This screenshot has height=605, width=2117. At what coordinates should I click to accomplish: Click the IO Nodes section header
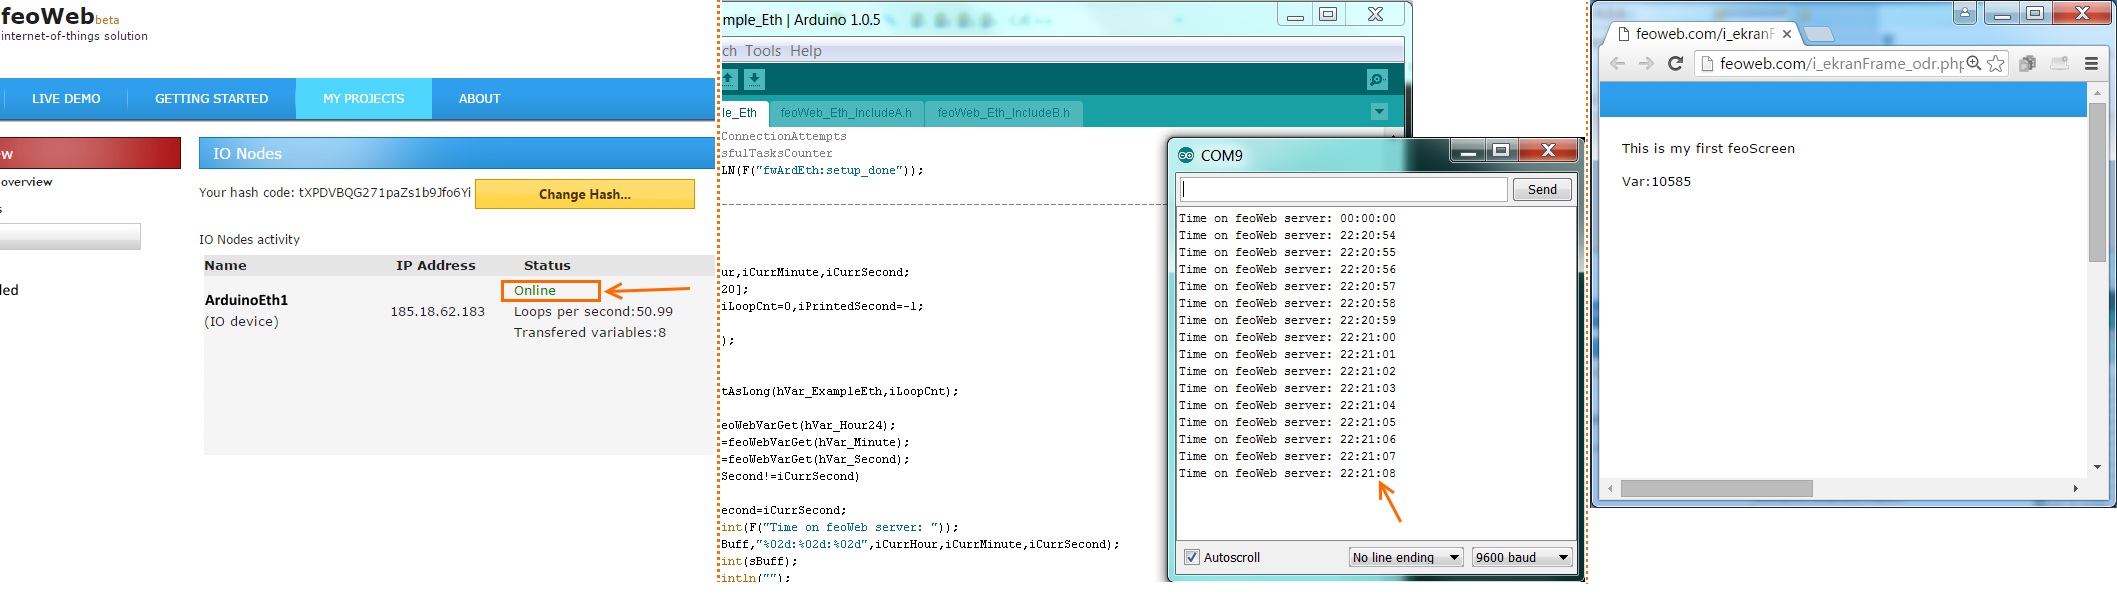click(457, 153)
